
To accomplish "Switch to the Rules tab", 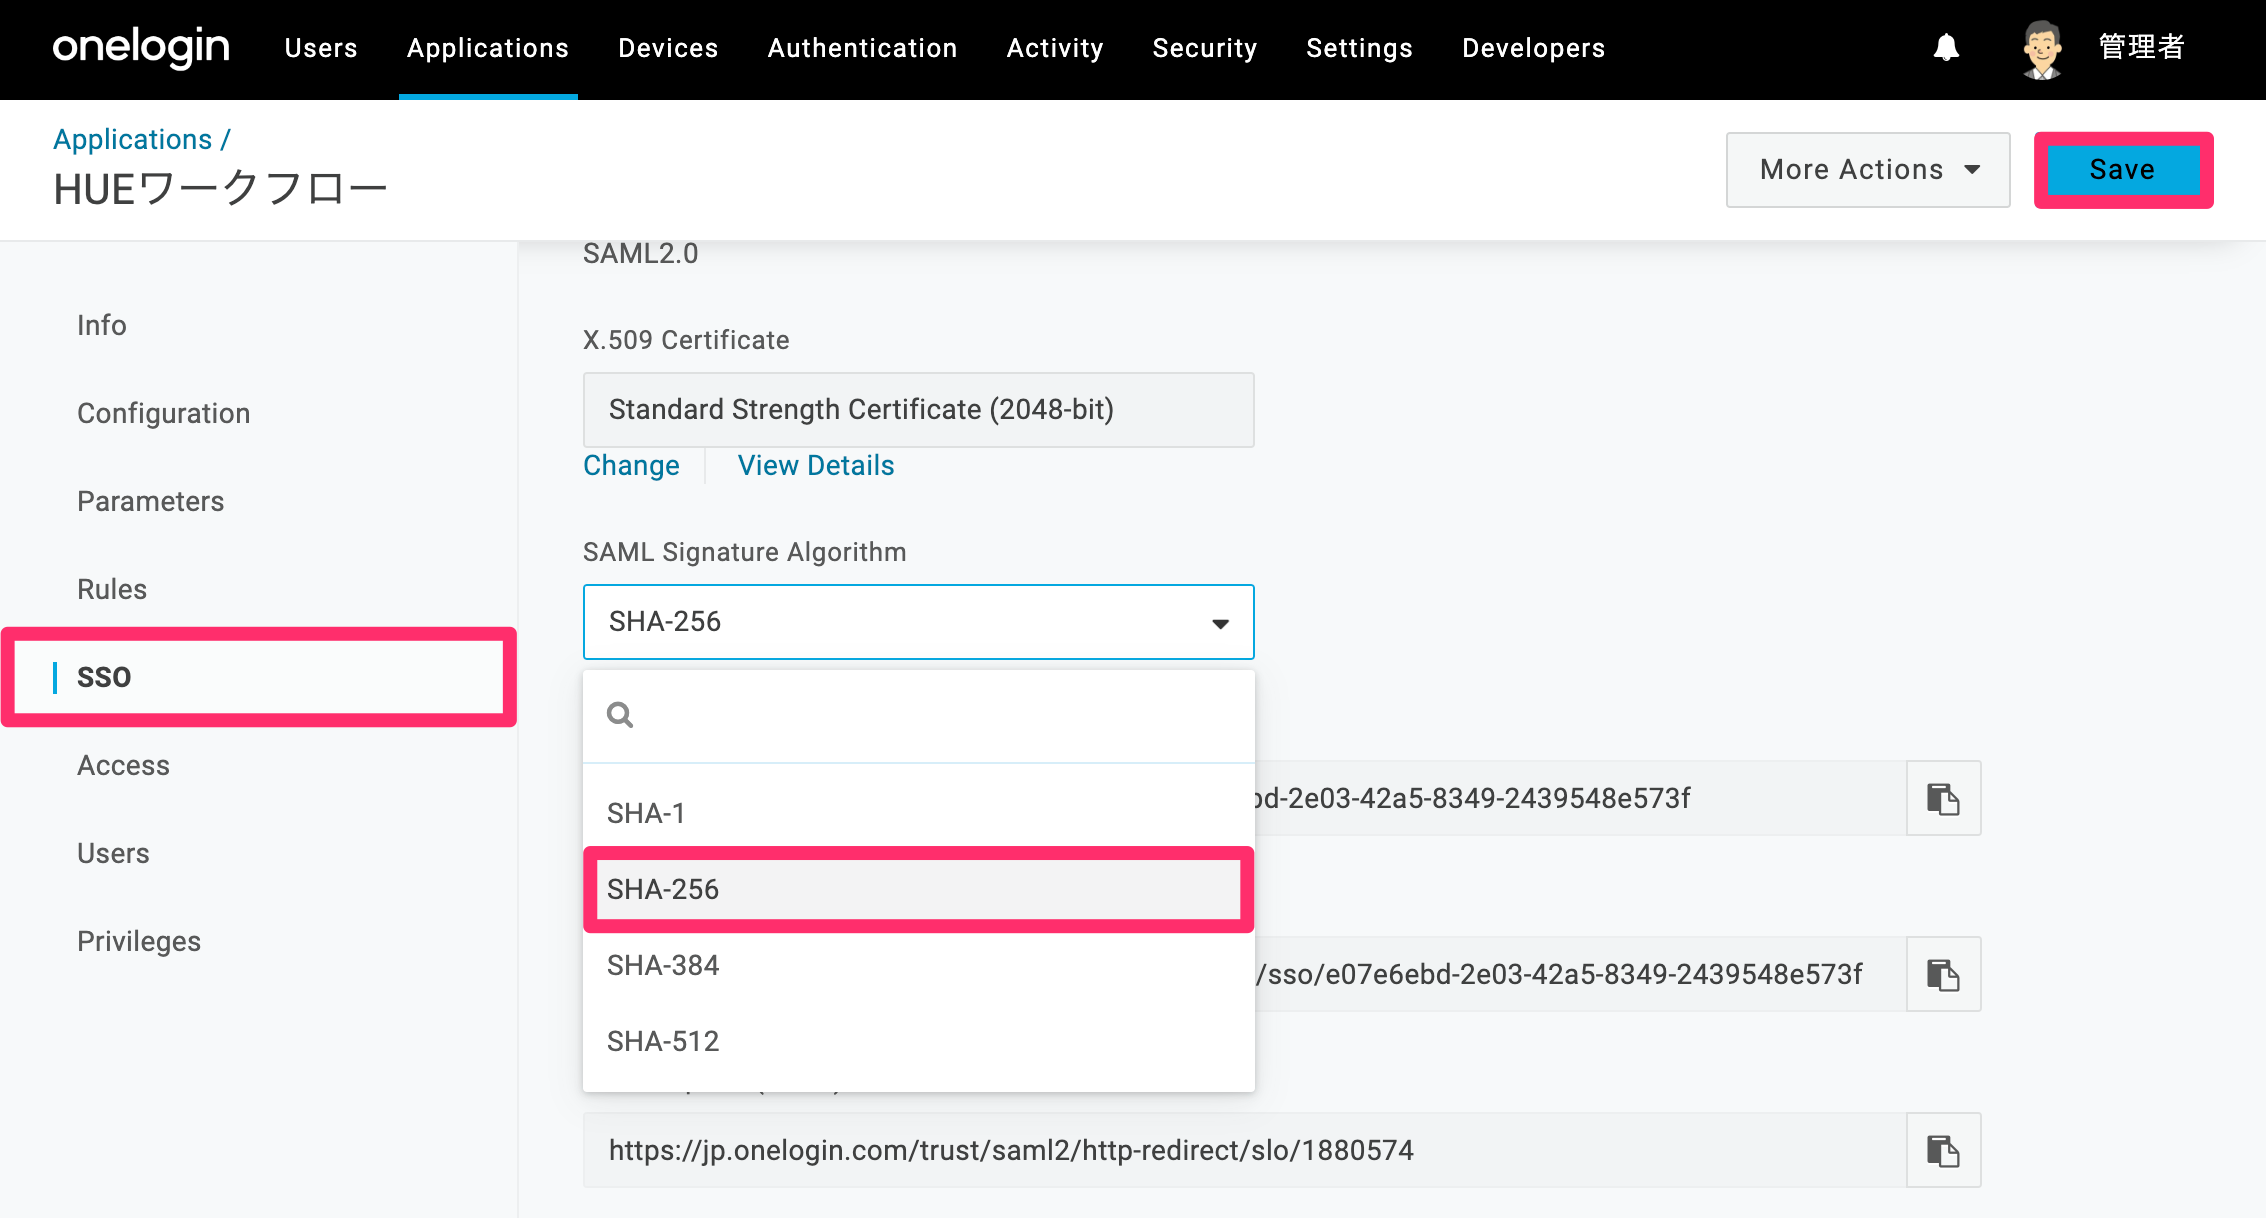I will point(112,589).
